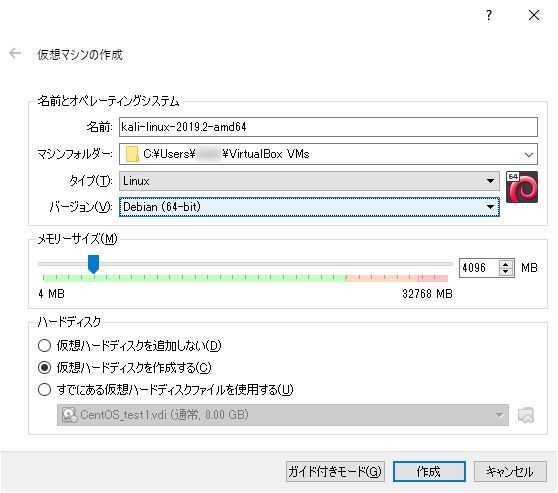Click the MB unit label beside spinner
The image size is (558, 493).
click(x=529, y=268)
